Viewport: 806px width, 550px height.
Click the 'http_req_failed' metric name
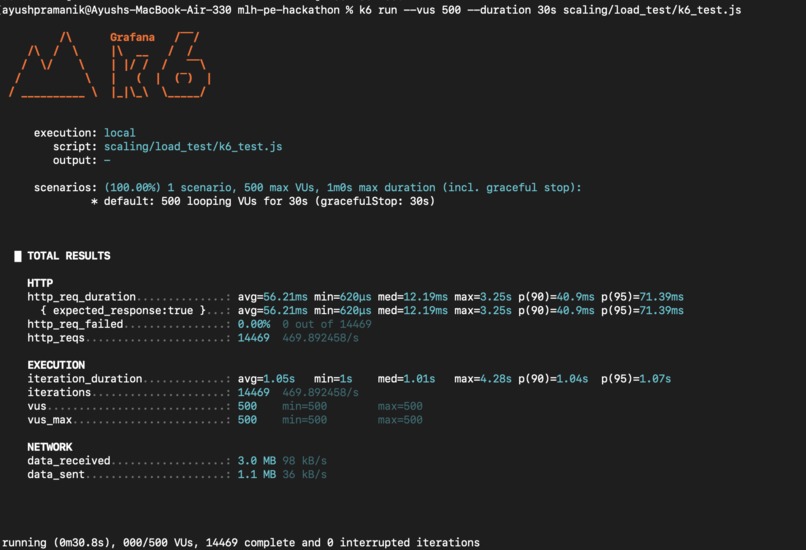pyautogui.click(x=75, y=324)
